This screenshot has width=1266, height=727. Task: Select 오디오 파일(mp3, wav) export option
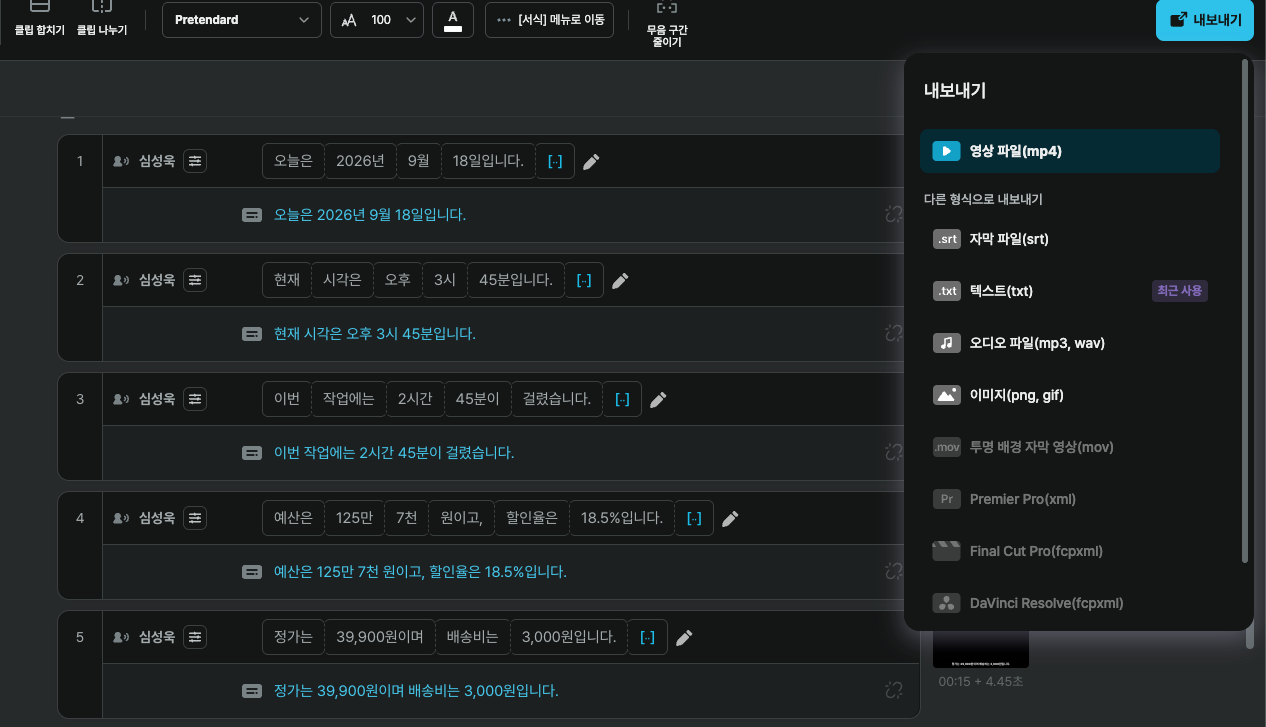1070,343
